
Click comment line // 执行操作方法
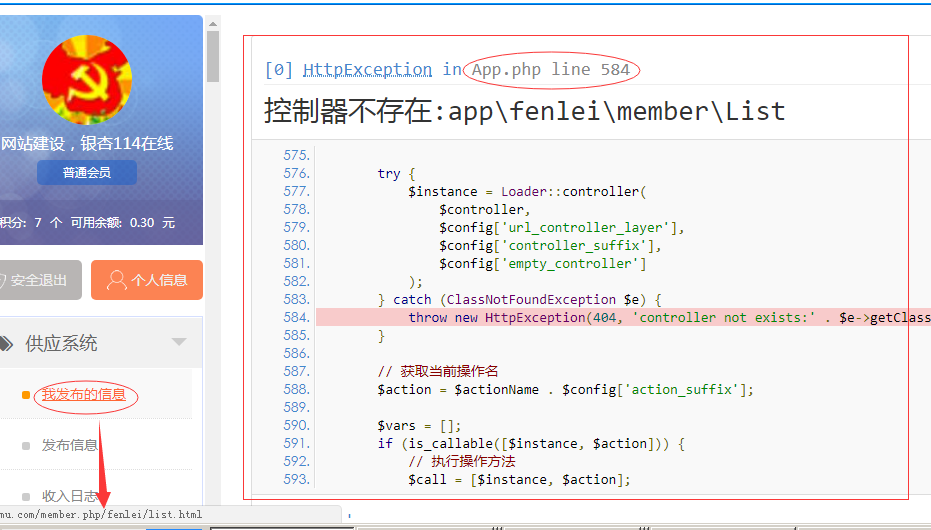[x=461, y=461]
